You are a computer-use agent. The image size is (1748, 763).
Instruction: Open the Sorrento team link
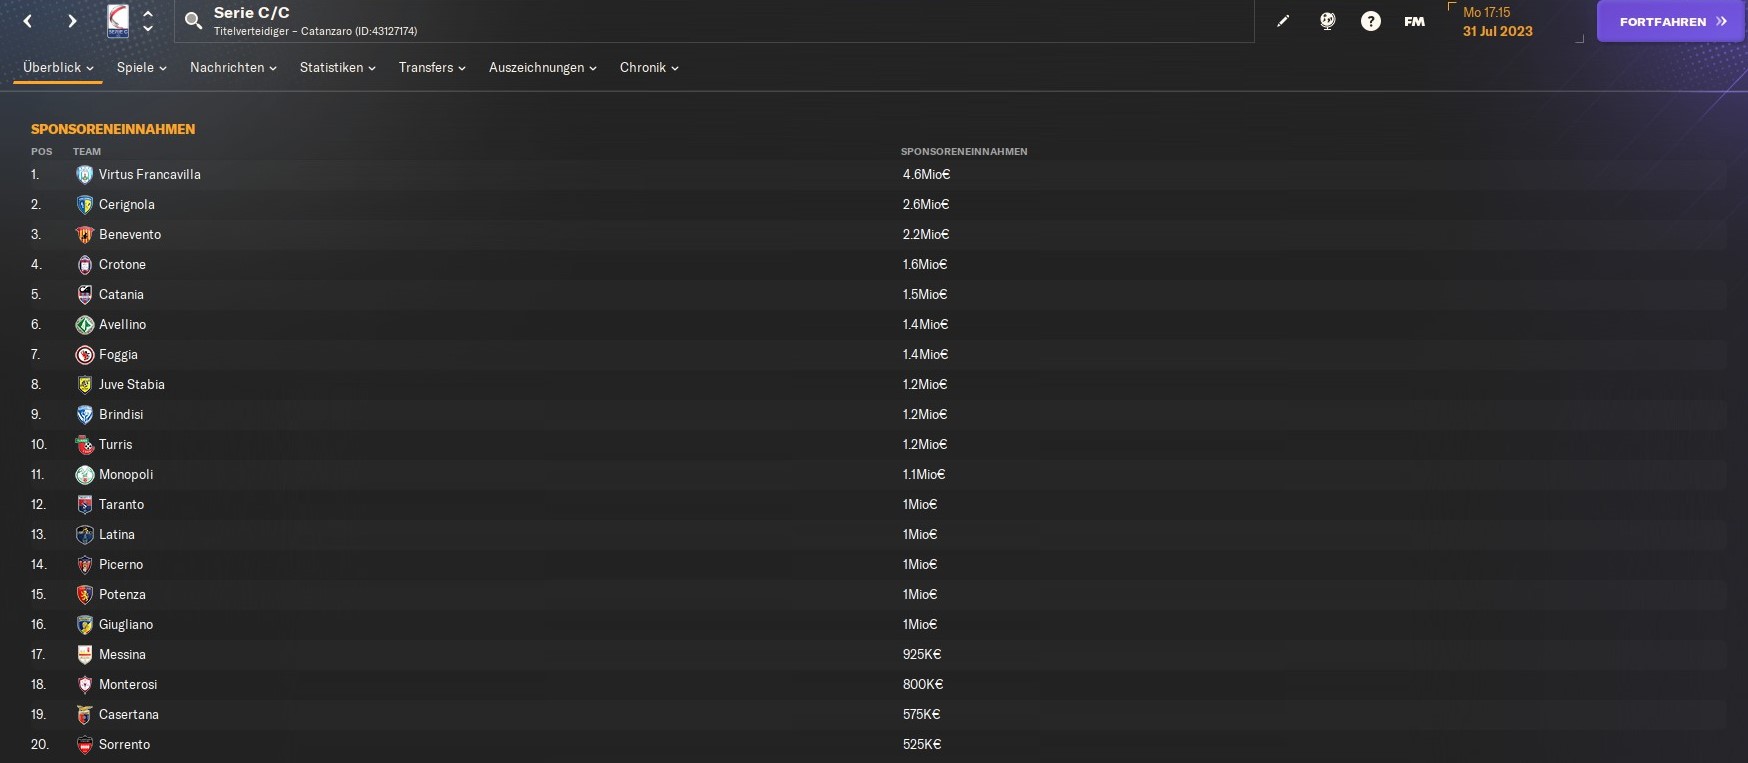pyautogui.click(x=125, y=744)
